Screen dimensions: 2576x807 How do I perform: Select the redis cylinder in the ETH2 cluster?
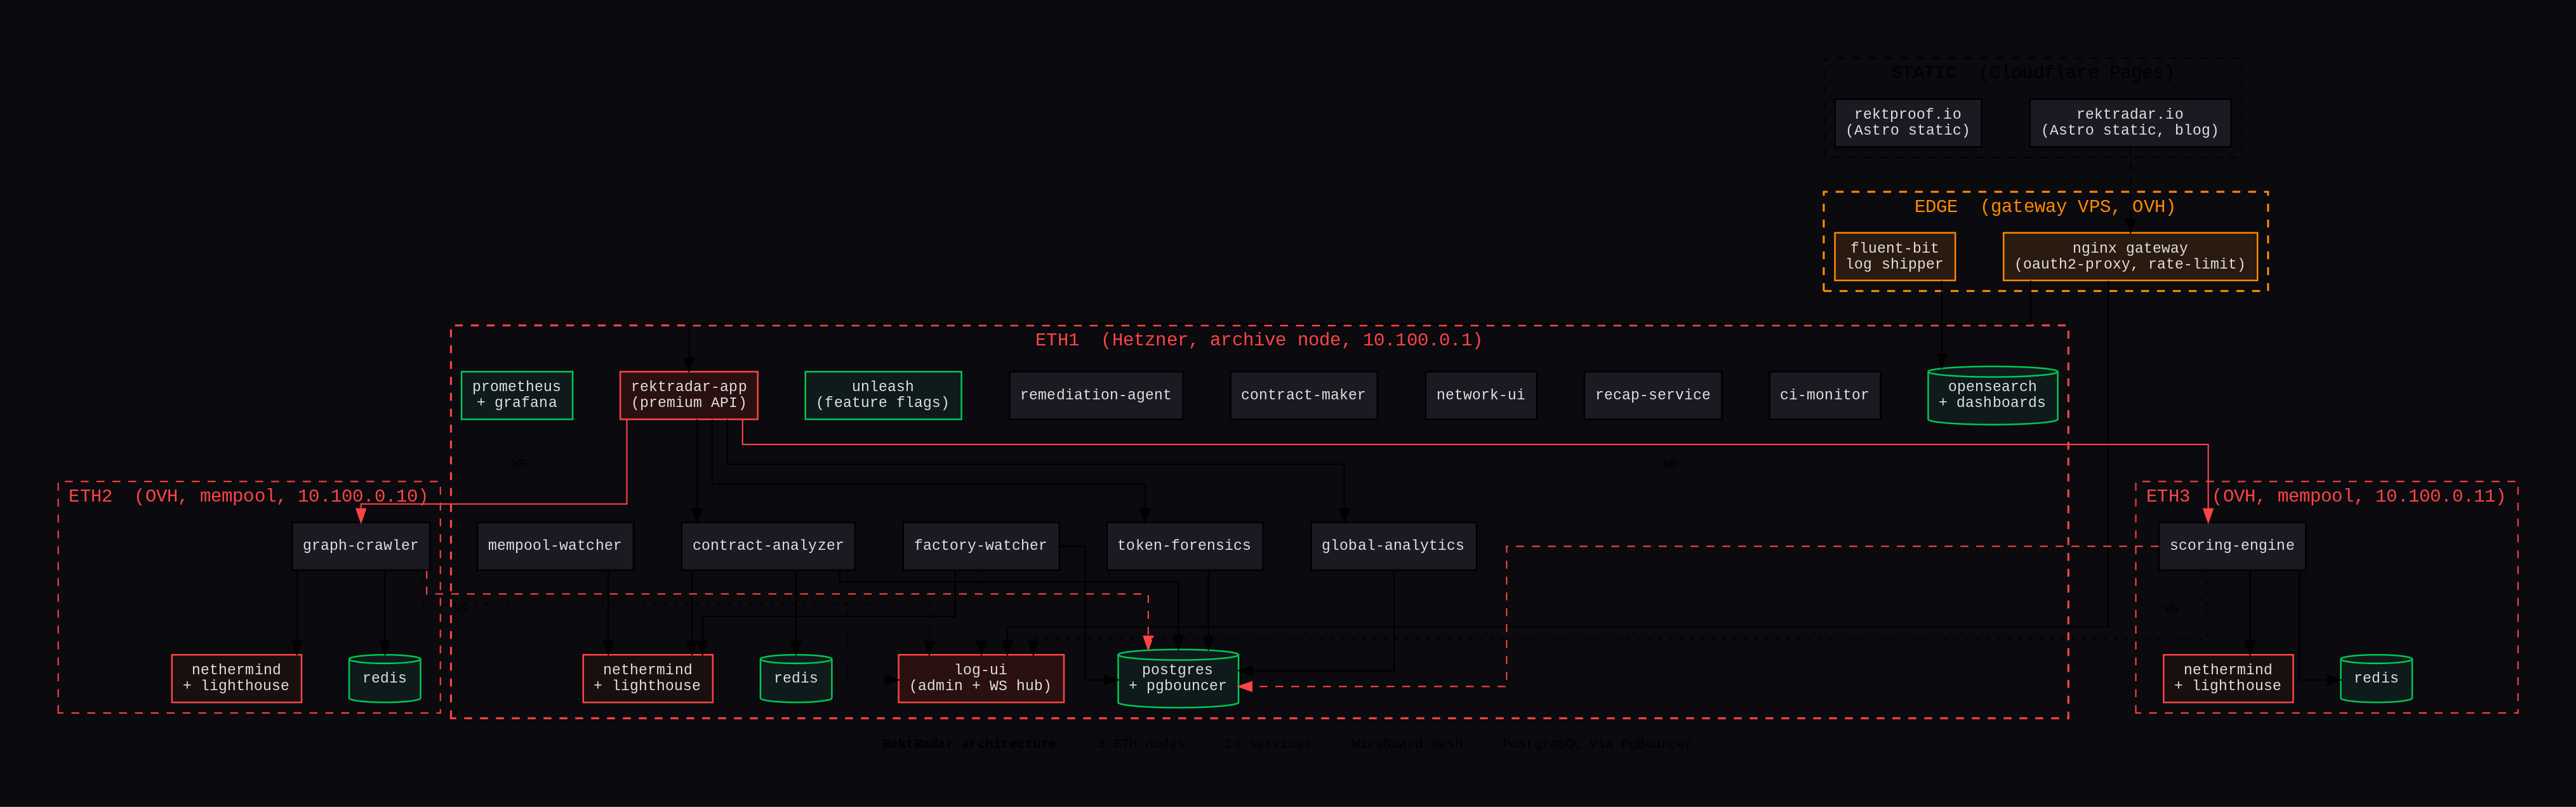tap(384, 678)
